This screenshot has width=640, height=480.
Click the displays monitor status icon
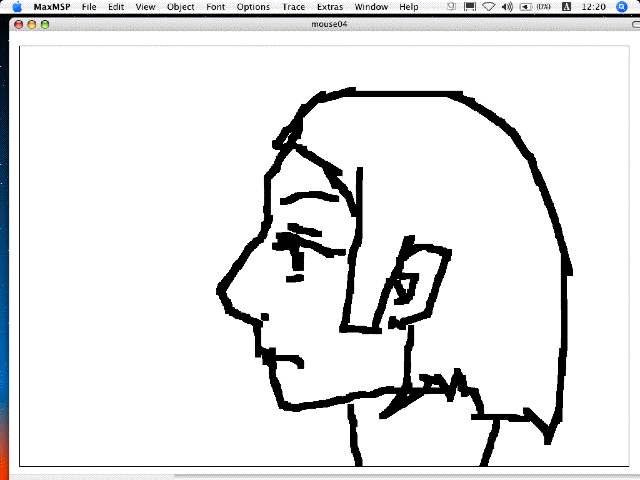(x=470, y=7)
